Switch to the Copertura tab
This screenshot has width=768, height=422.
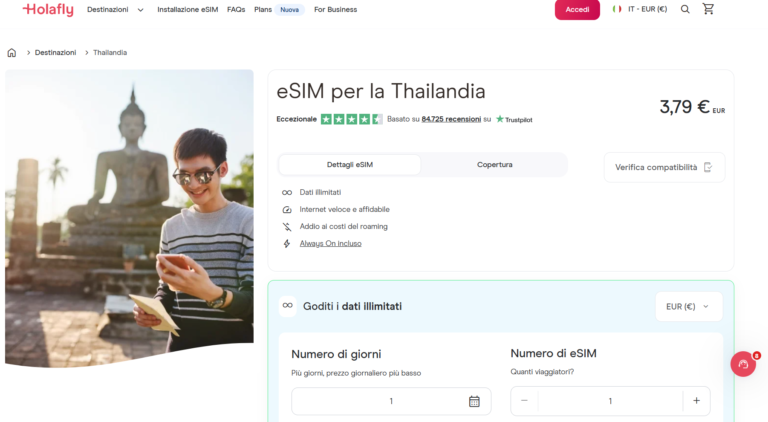coord(494,164)
